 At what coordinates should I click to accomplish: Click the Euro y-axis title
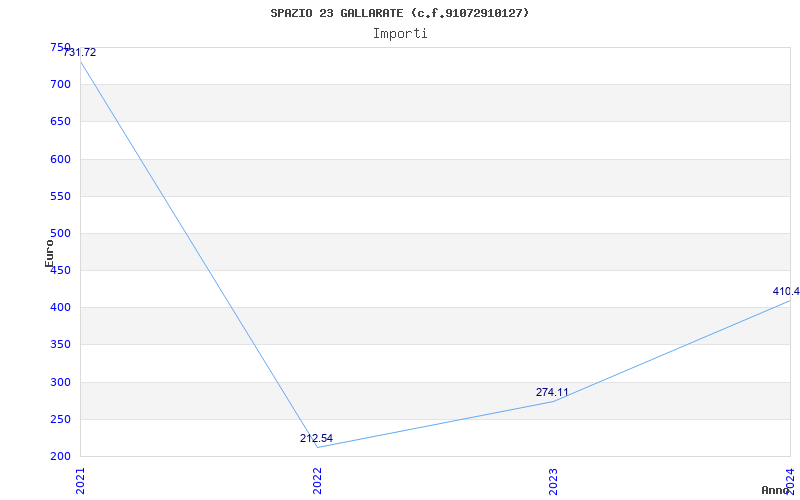click(x=49, y=253)
